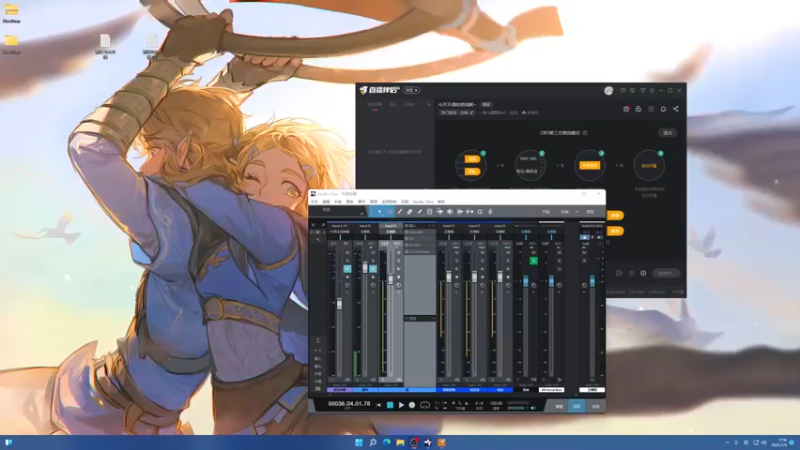Click the first channel volume fader
Image resolution: width=800 pixels, height=450 pixels.
point(339,304)
